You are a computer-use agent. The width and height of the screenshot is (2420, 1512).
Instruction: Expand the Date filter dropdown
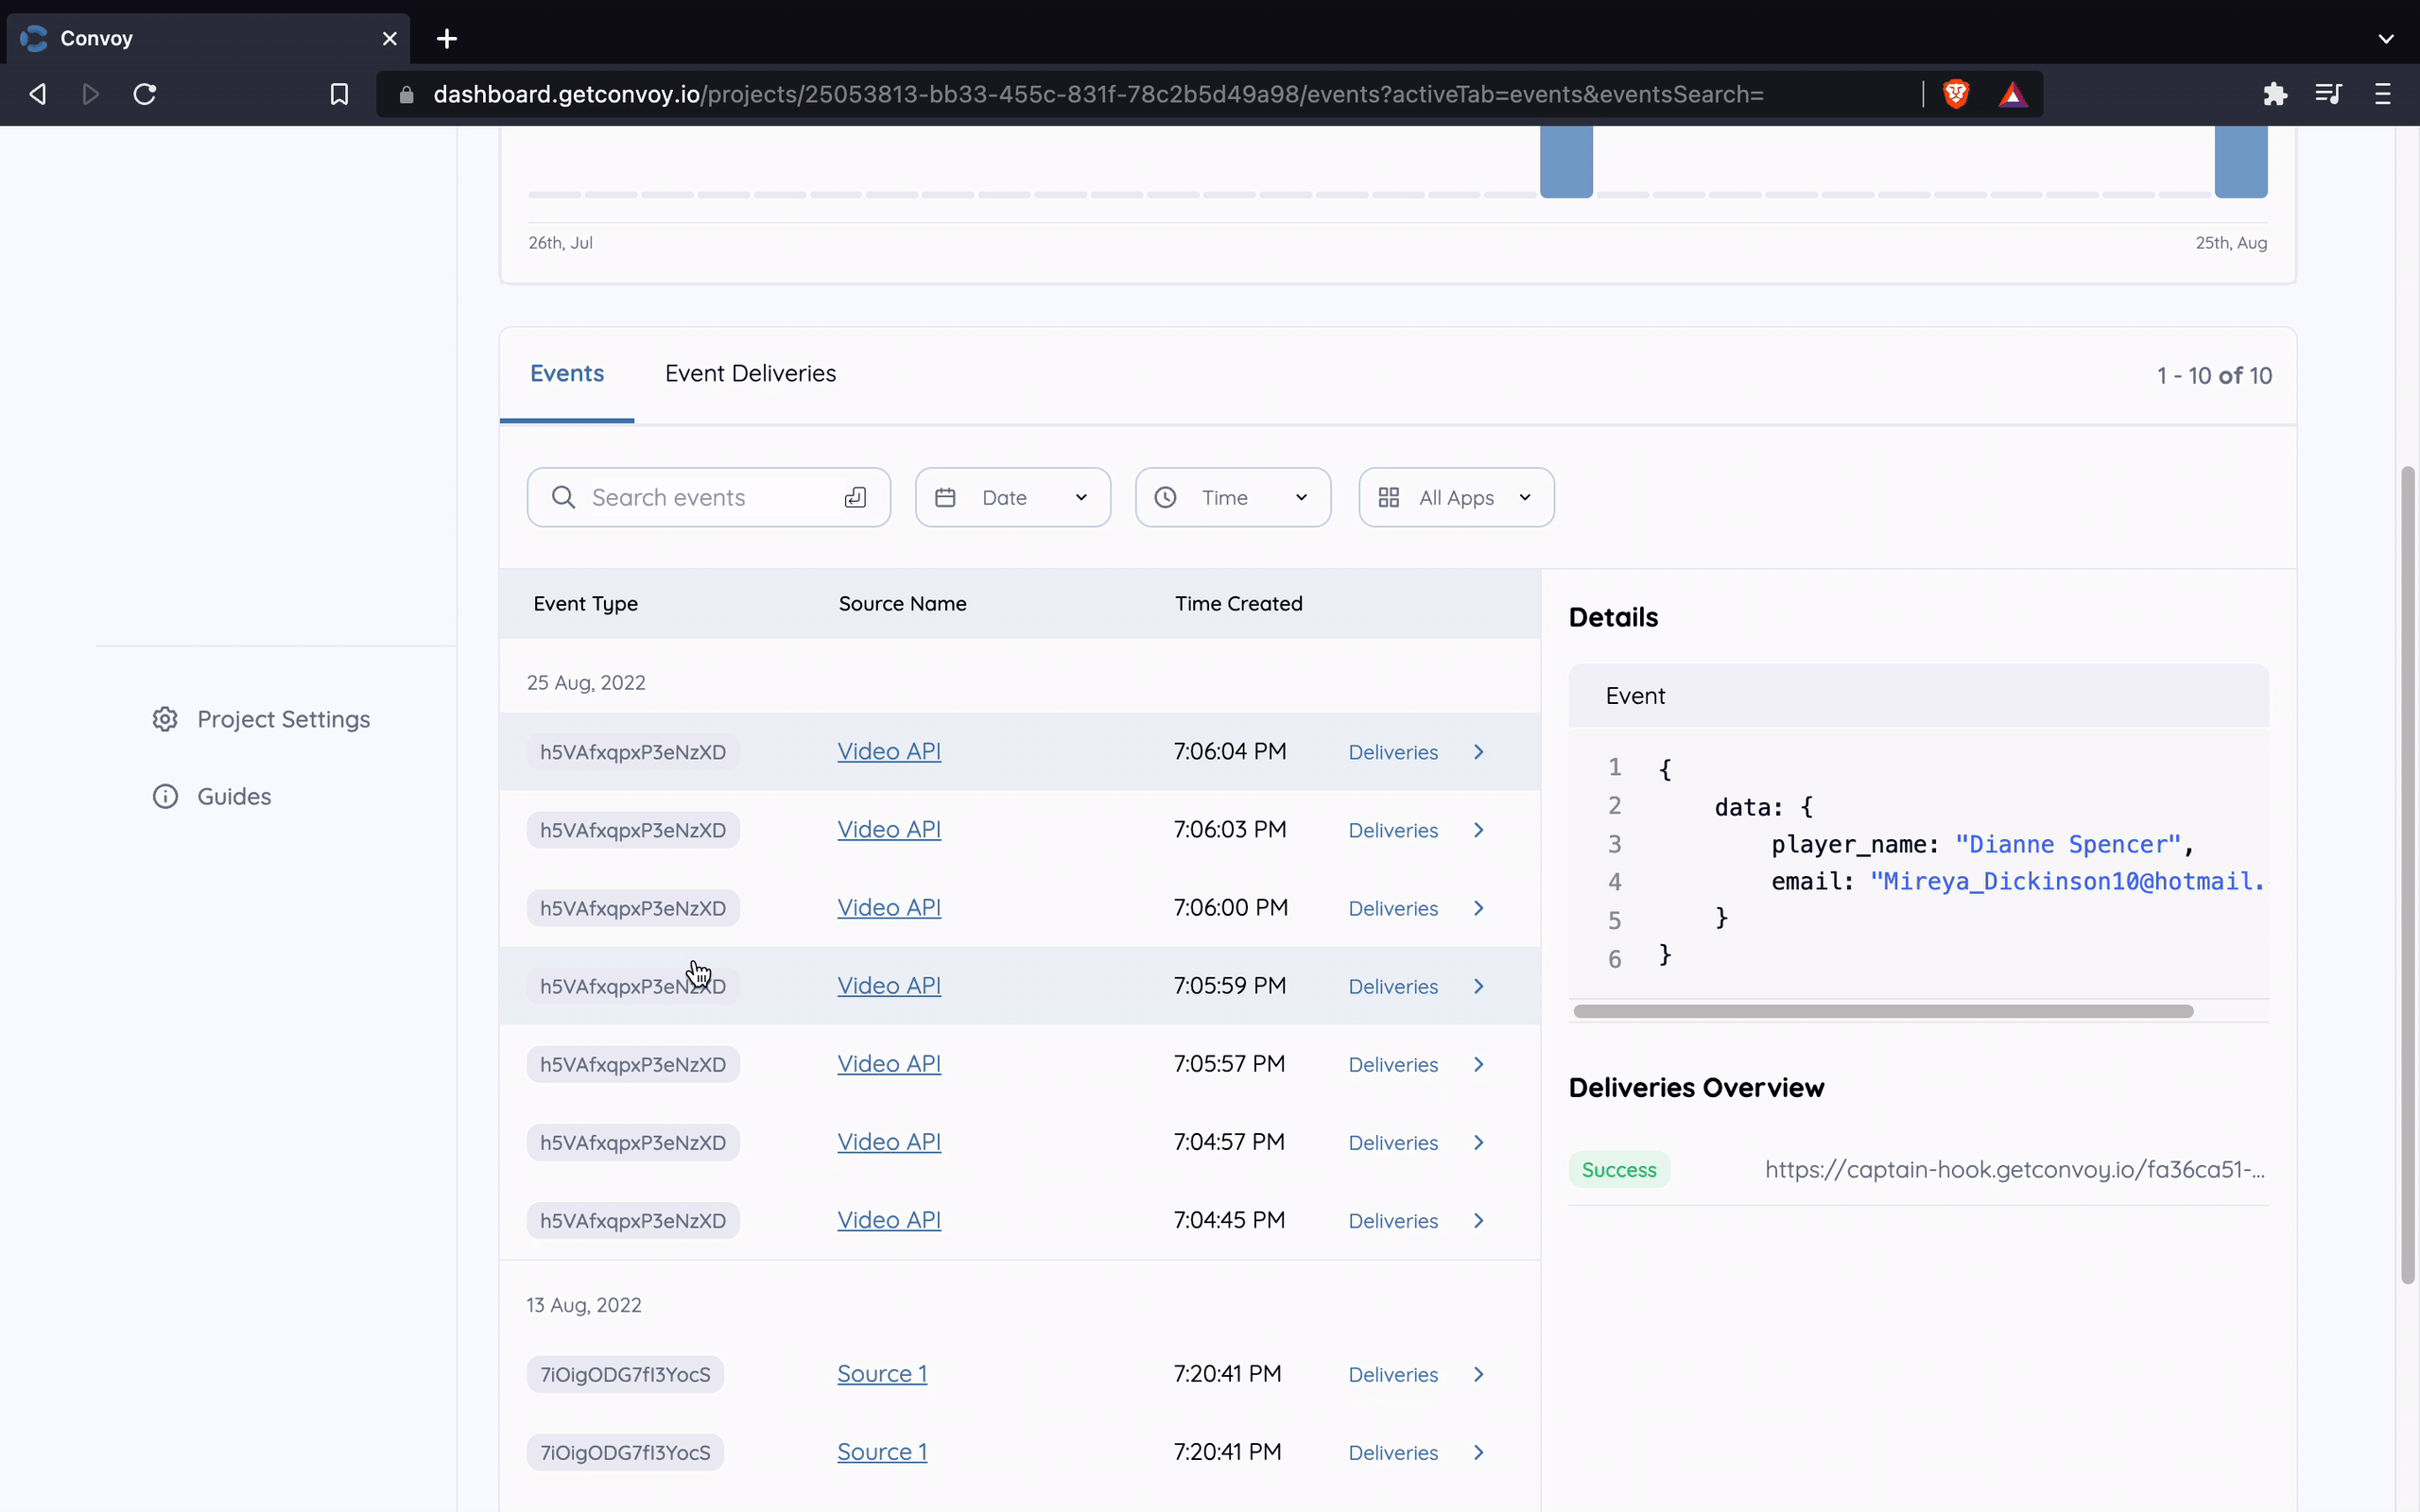(x=1012, y=498)
